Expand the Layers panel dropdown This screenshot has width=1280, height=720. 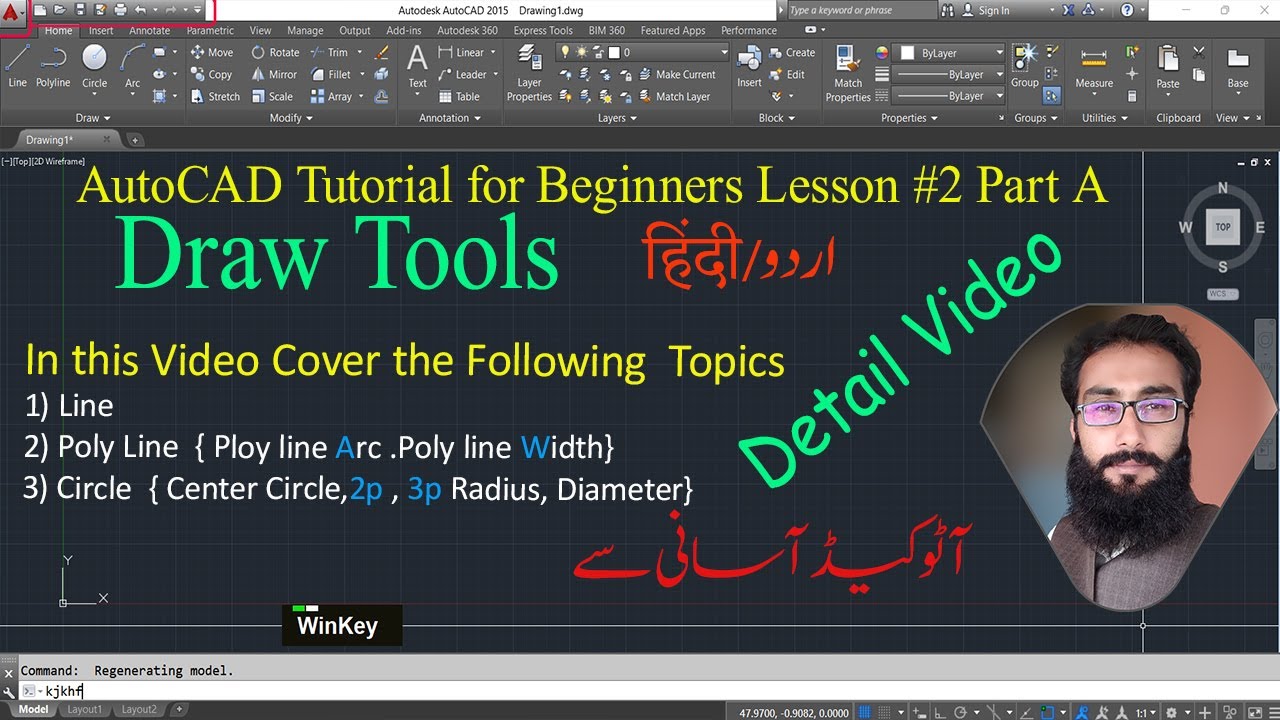click(x=617, y=118)
